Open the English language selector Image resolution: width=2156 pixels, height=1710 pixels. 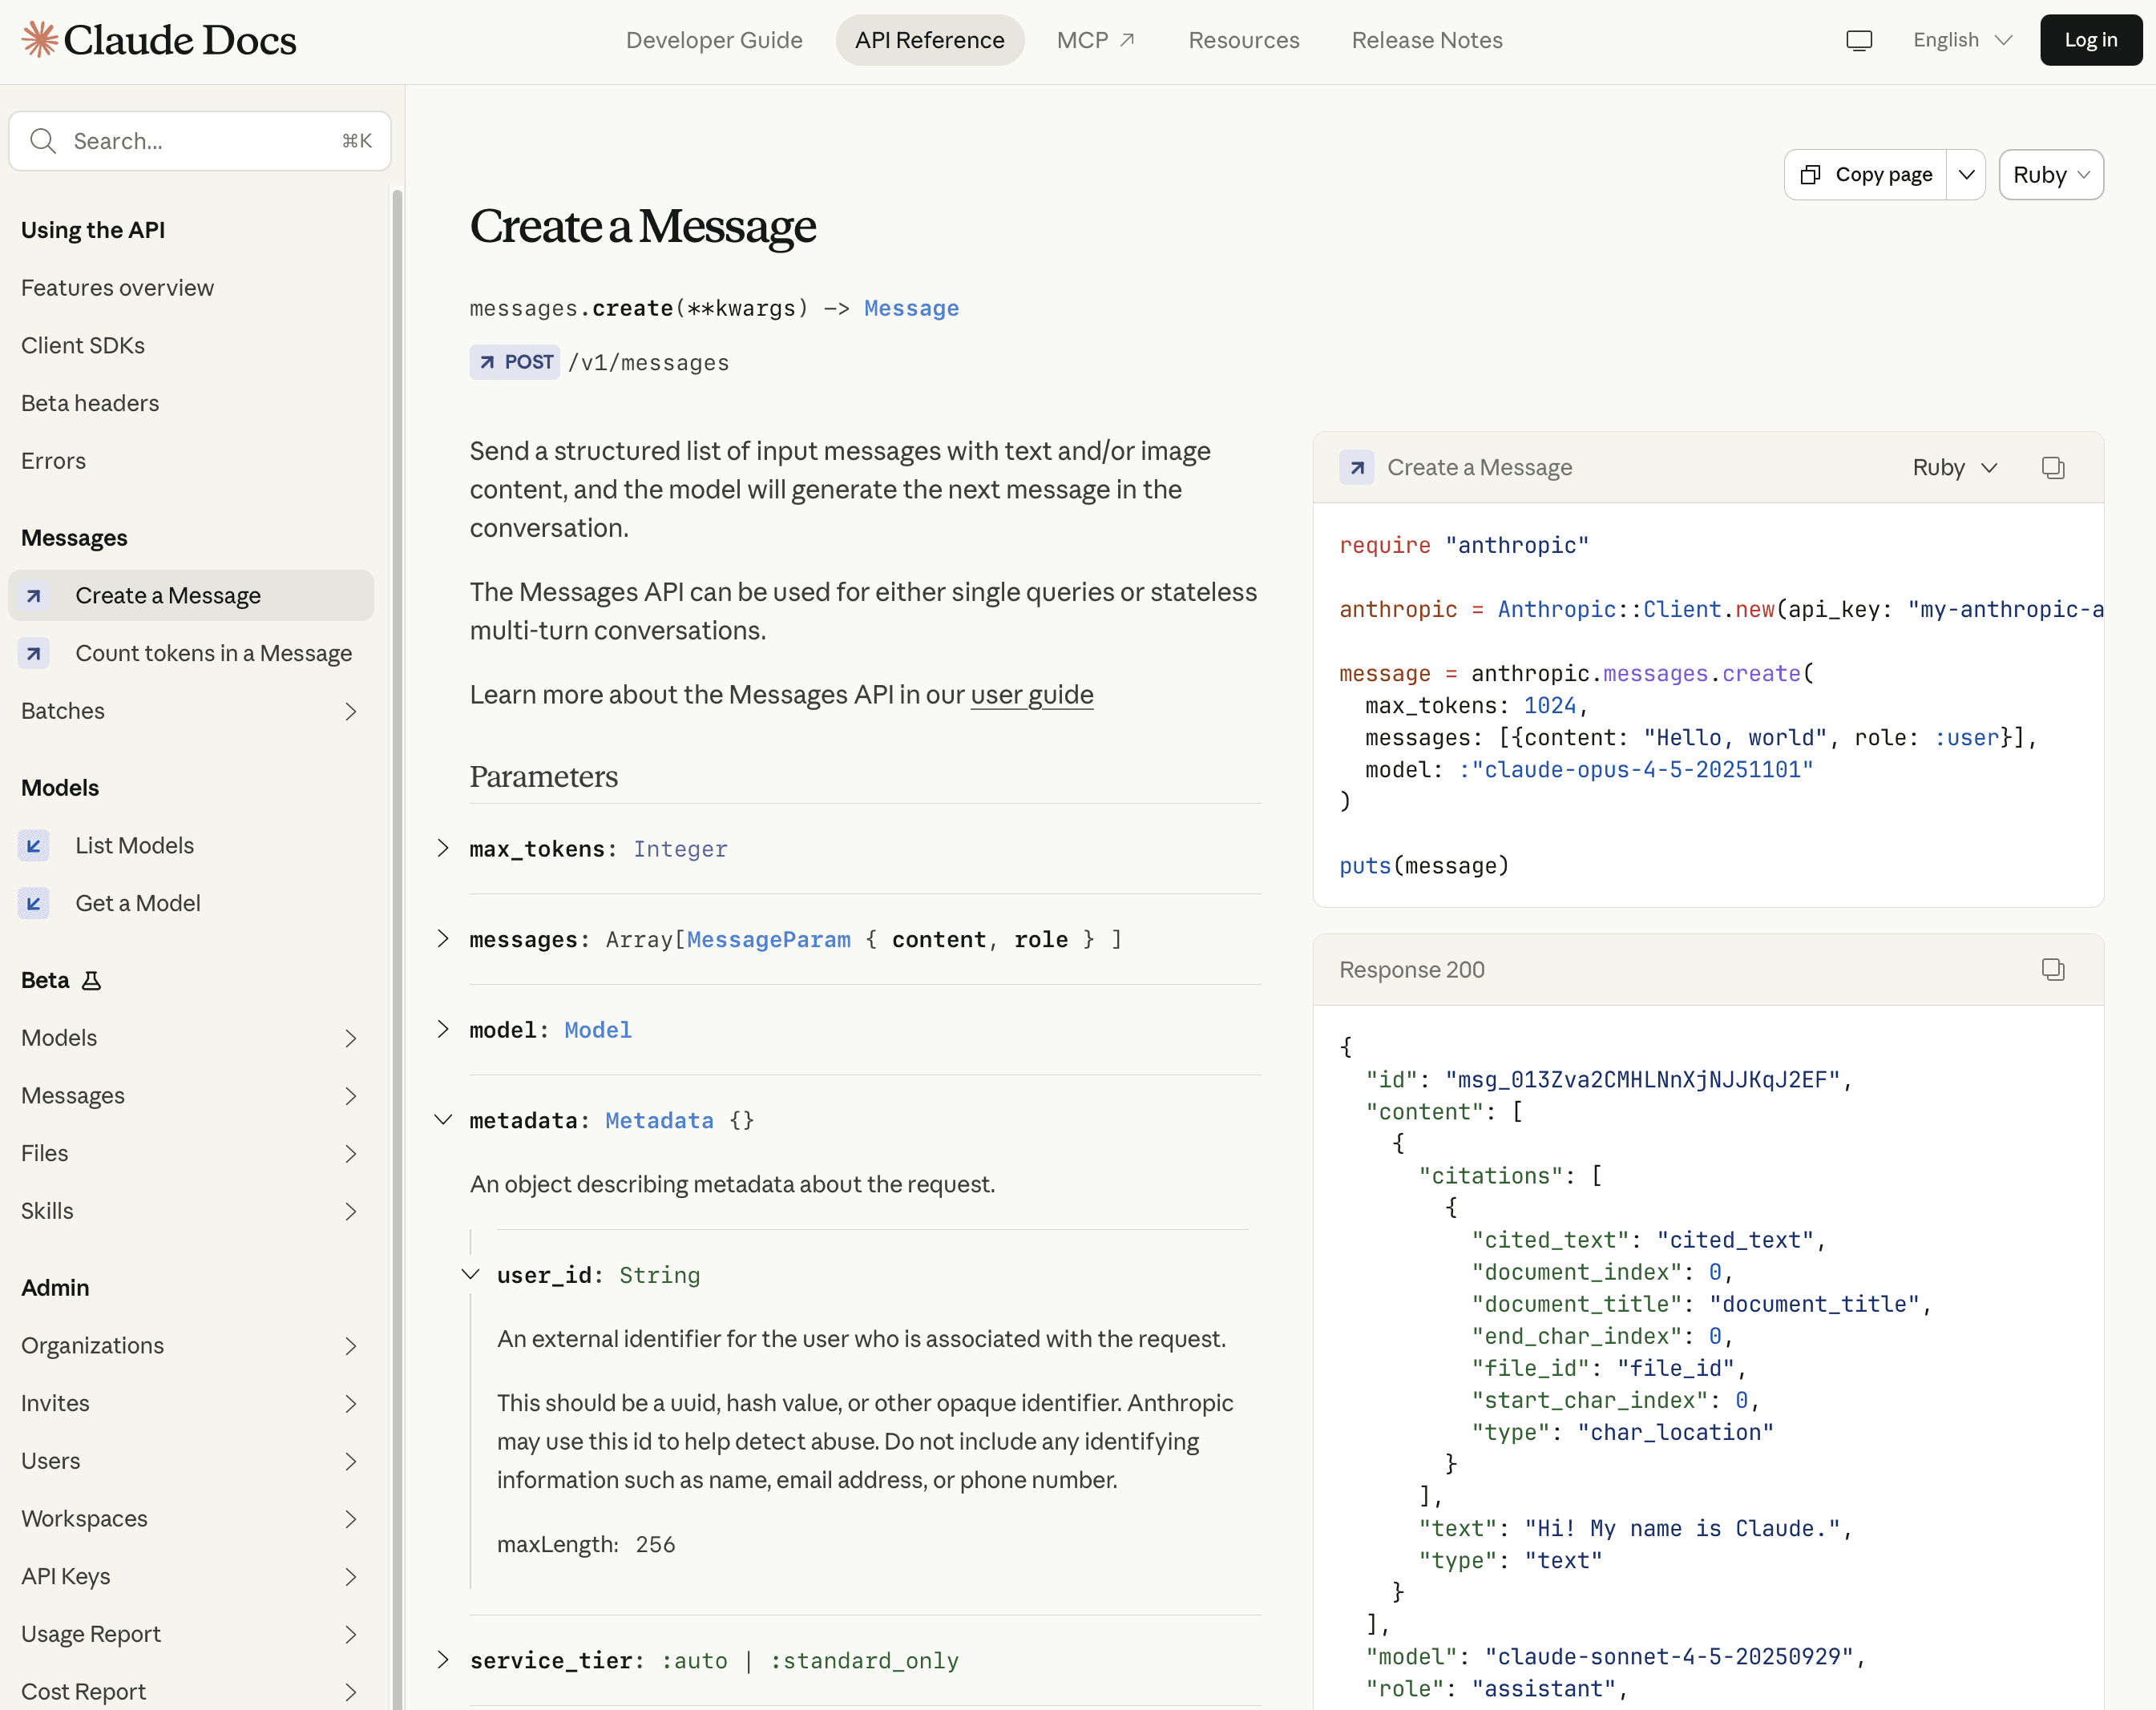click(x=1961, y=40)
